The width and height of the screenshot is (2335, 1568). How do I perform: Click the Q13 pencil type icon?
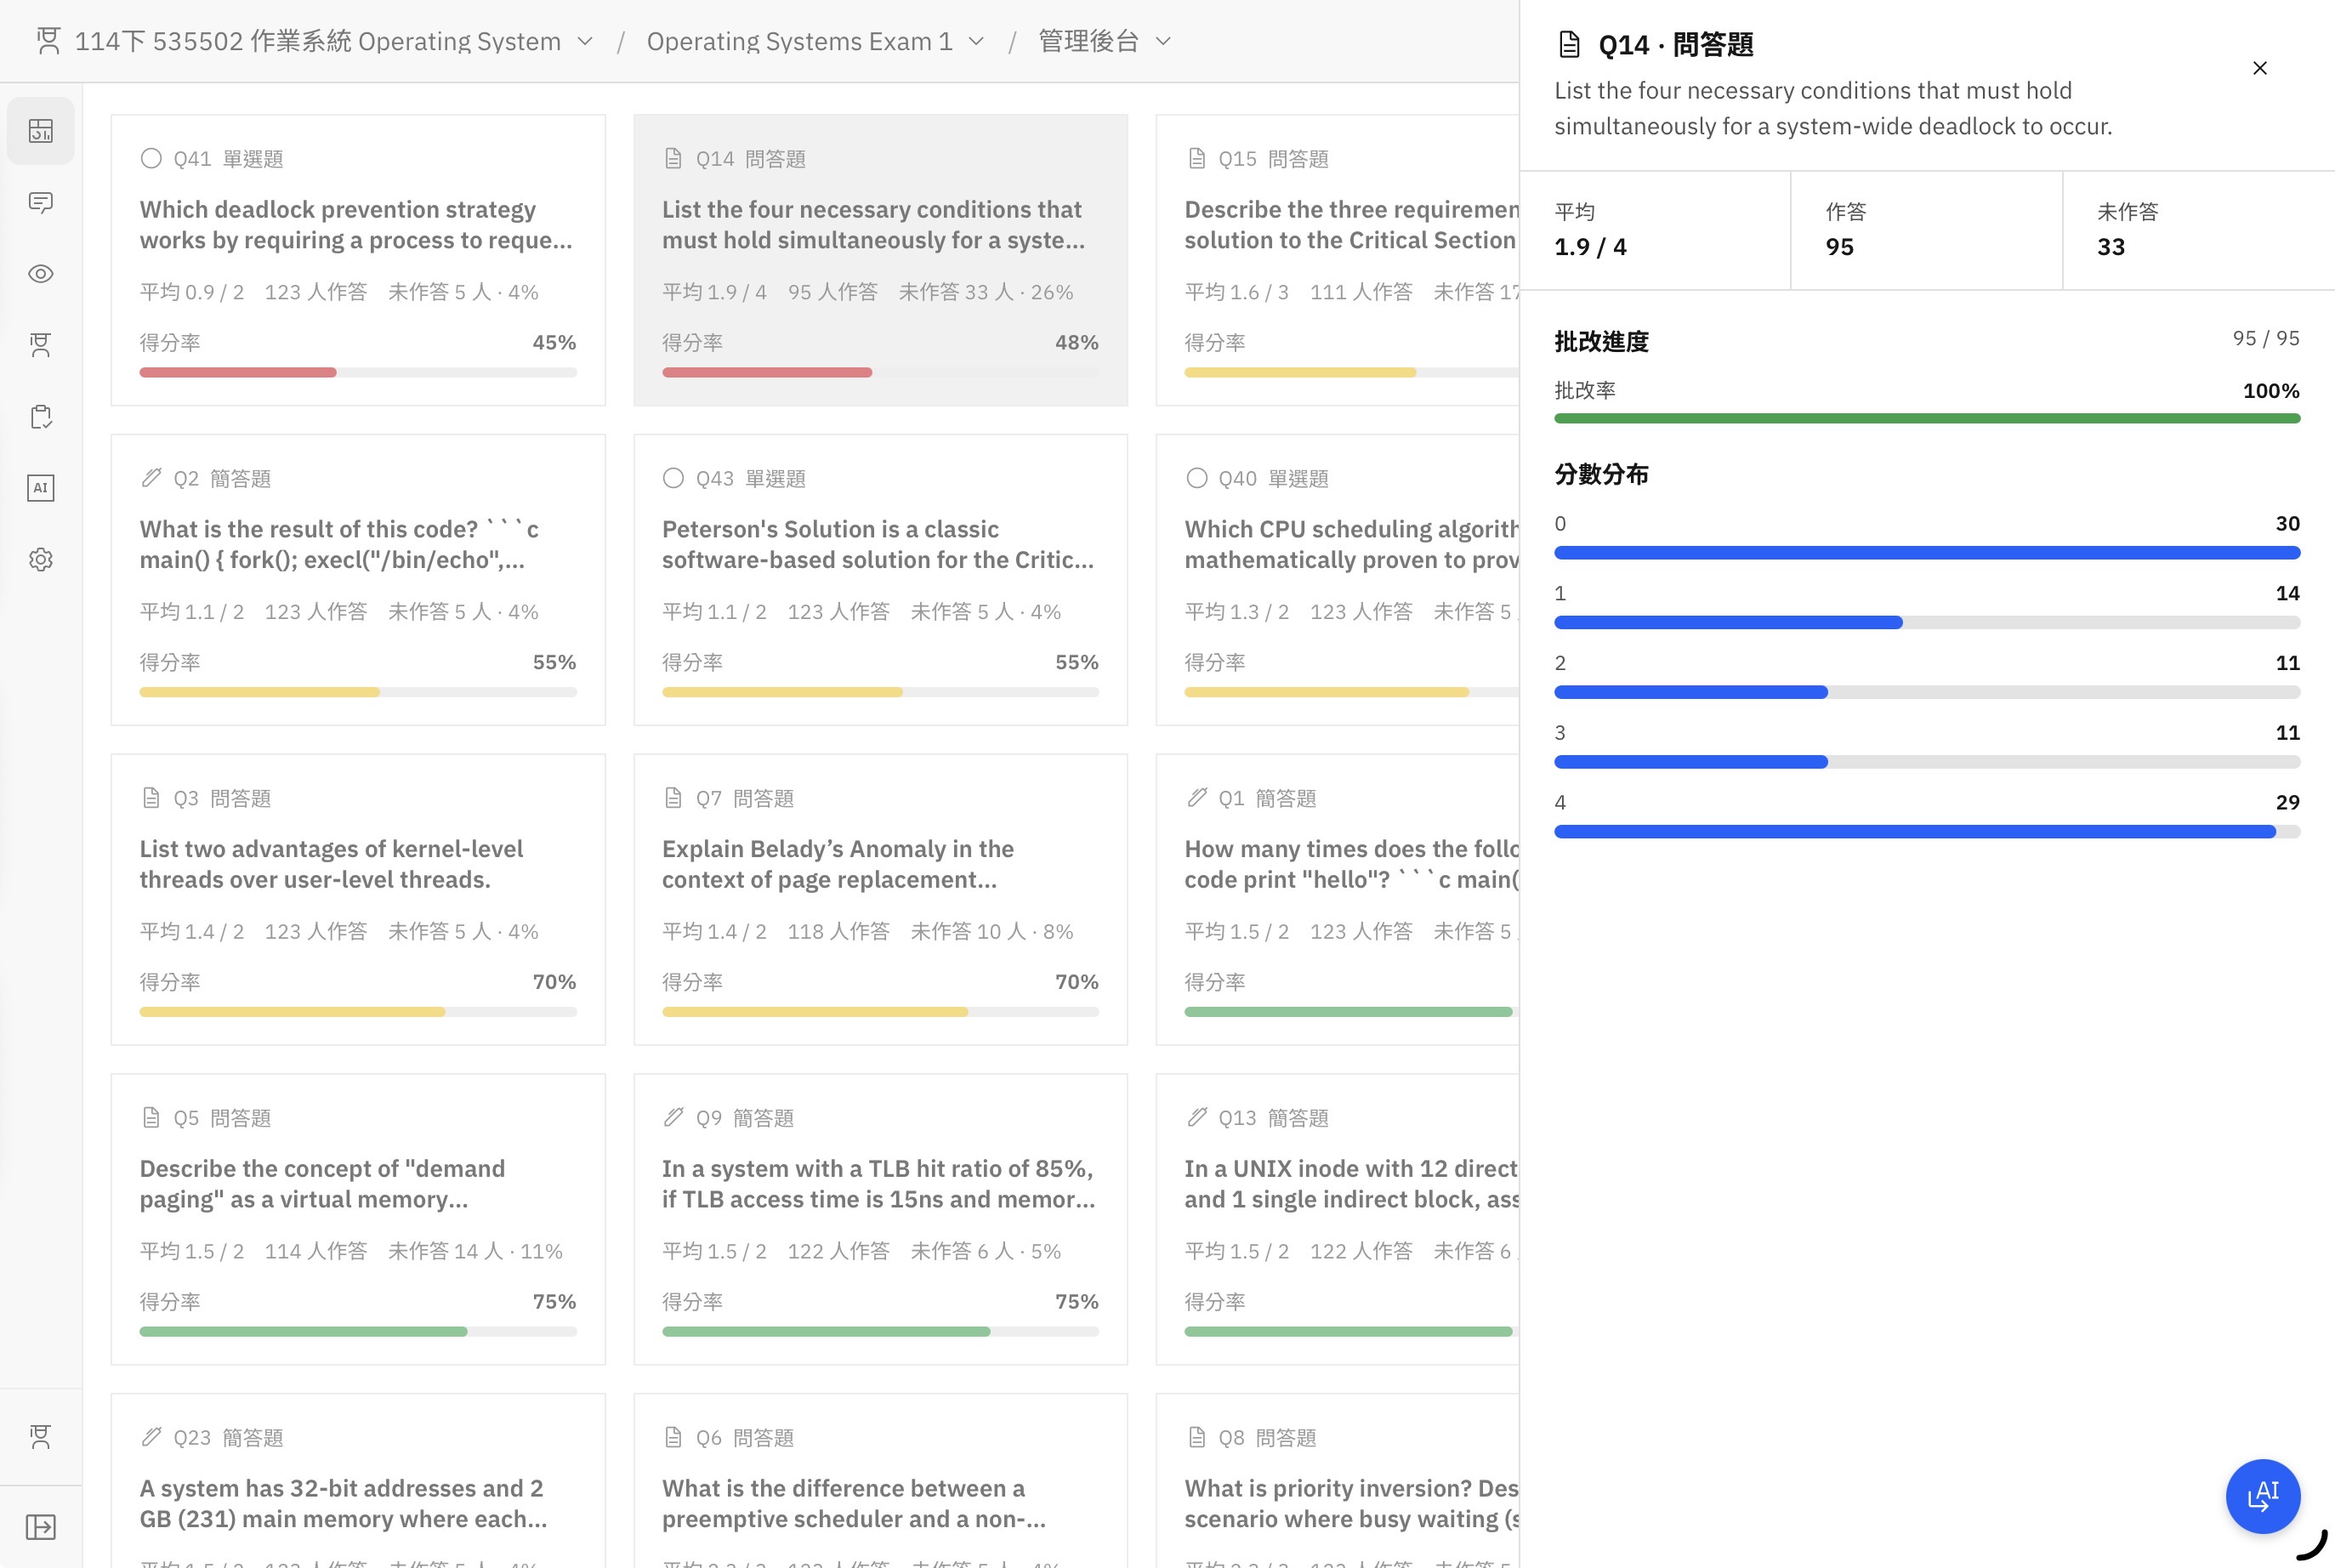[1196, 1117]
